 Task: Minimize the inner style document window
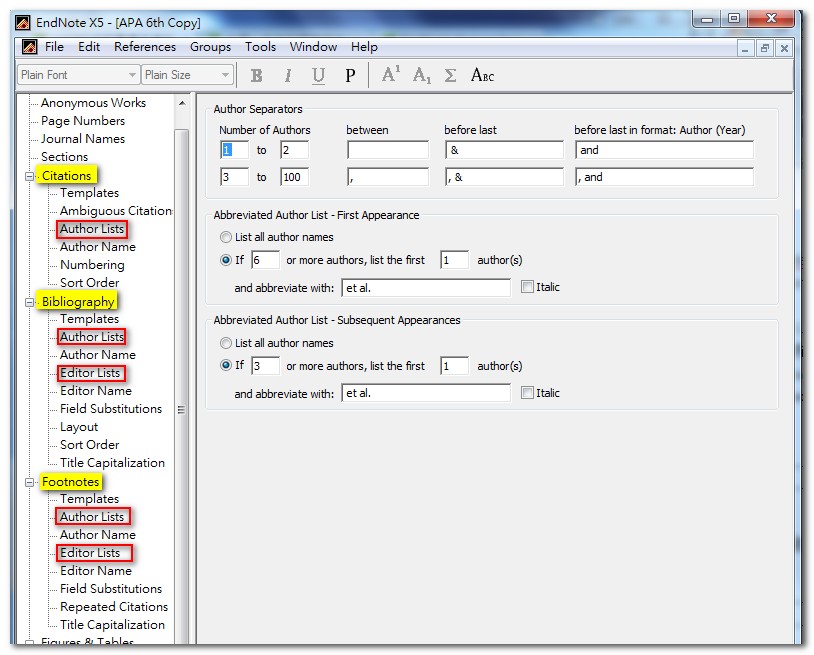(x=745, y=48)
